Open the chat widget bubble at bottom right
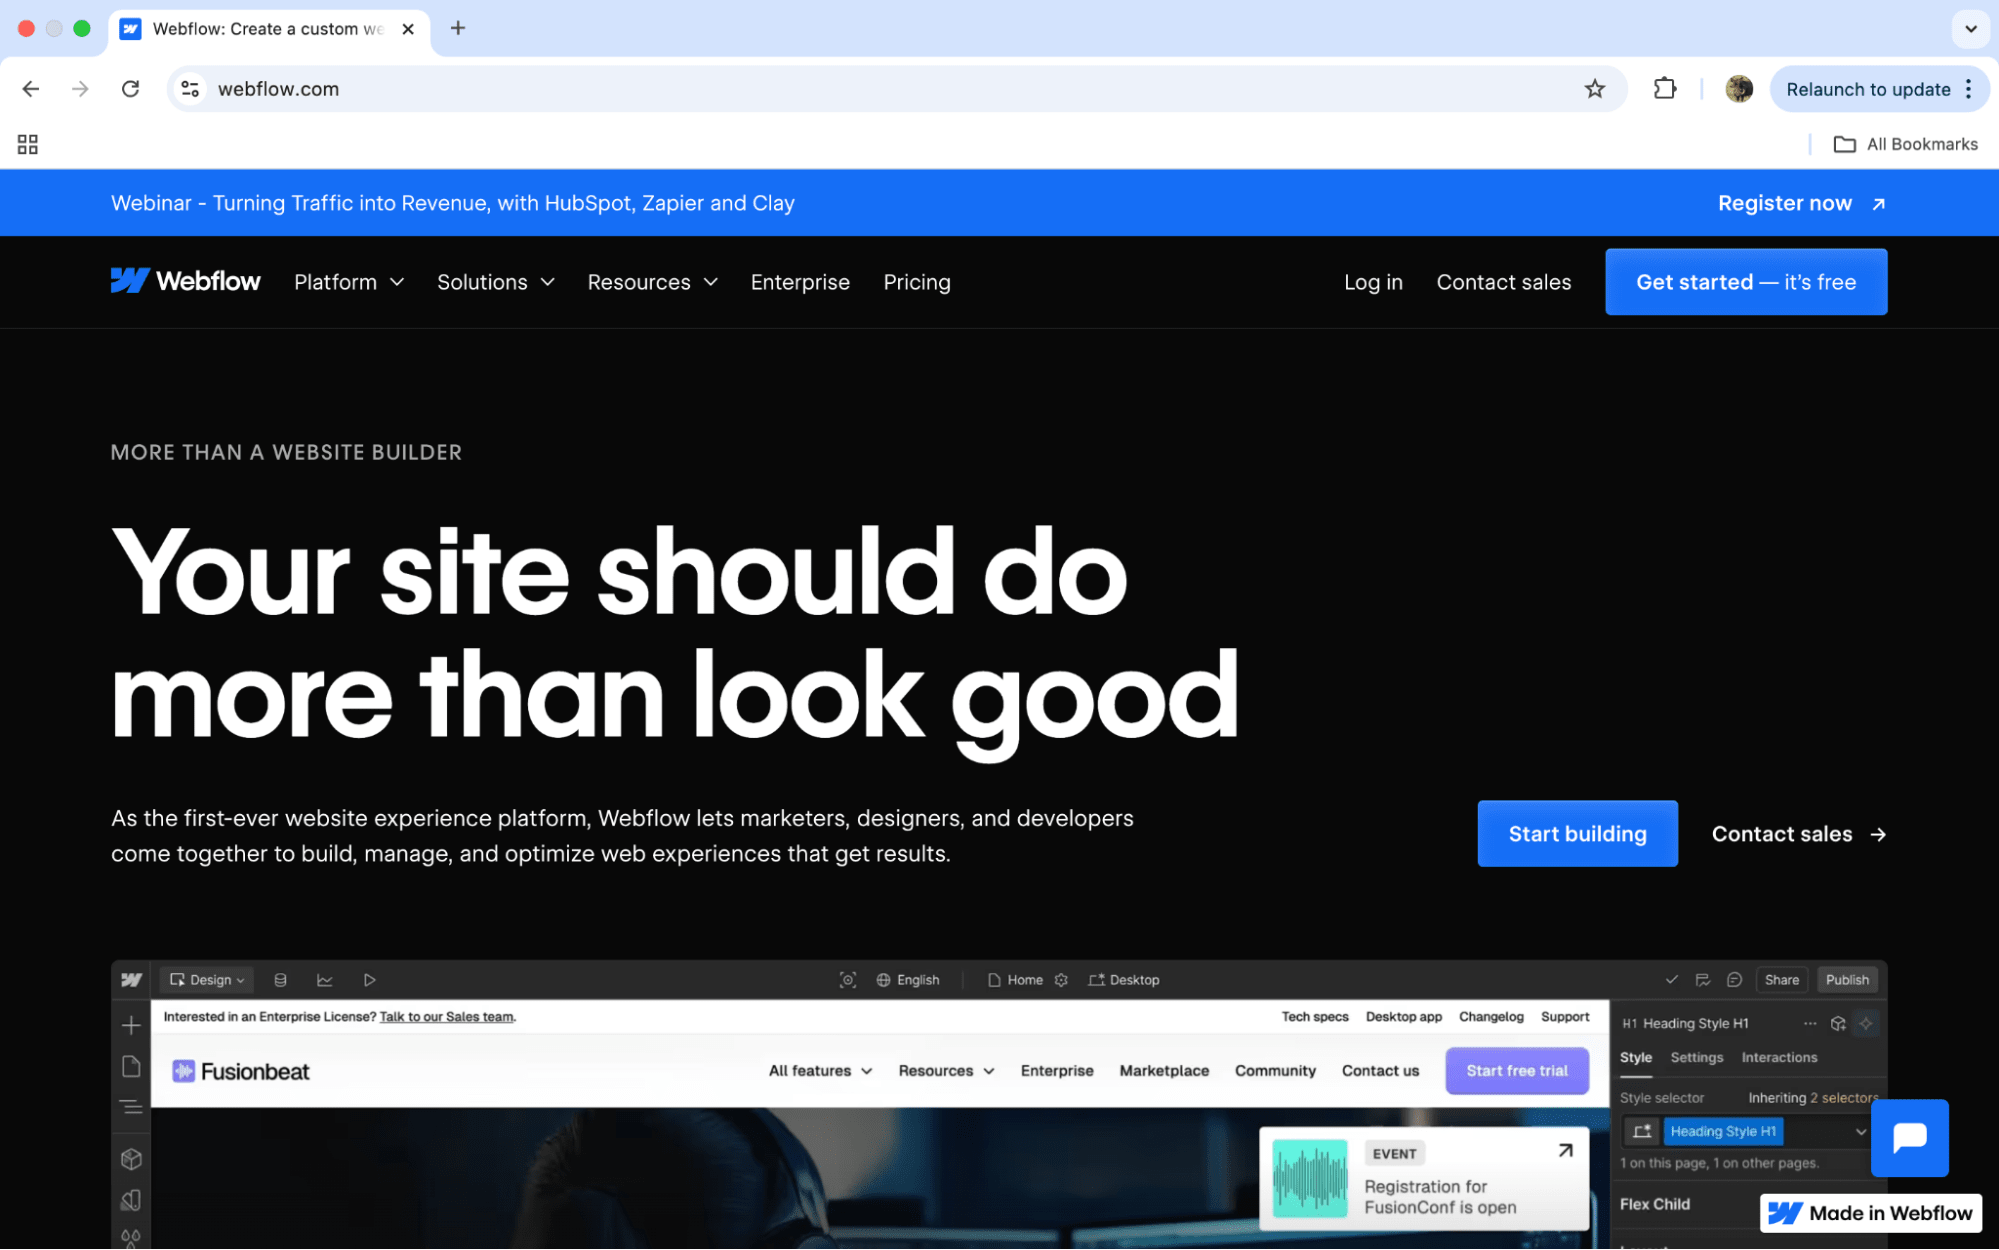1999x1250 pixels. point(1910,1138)
